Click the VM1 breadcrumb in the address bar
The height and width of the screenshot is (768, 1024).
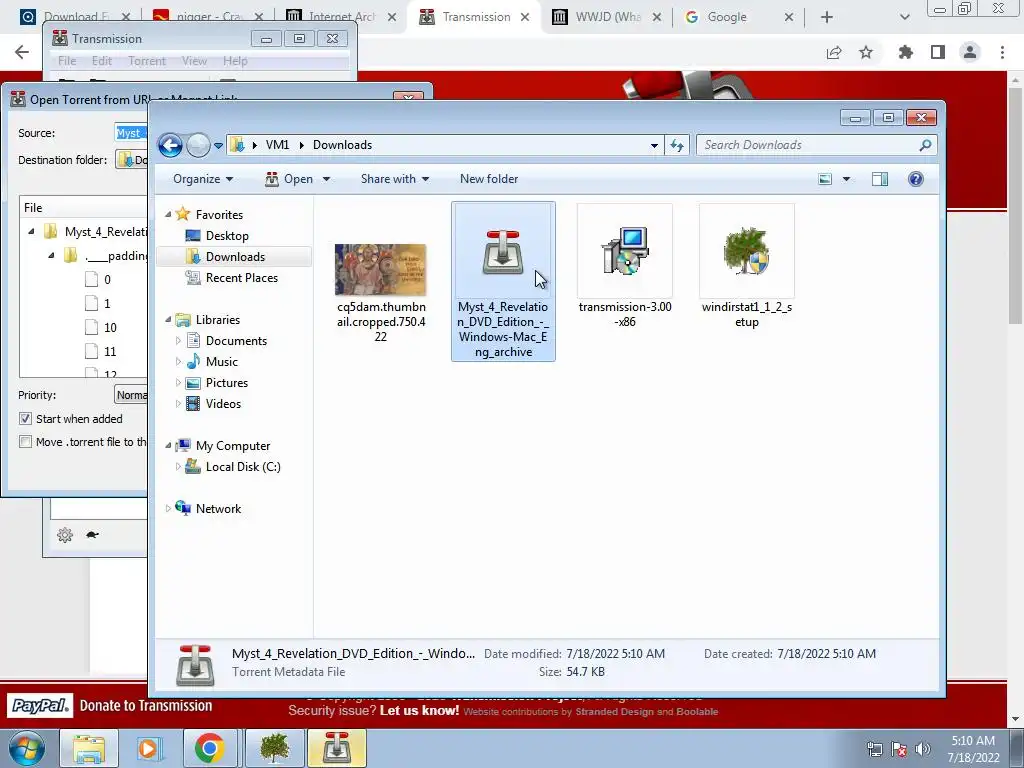click(277, 145)
